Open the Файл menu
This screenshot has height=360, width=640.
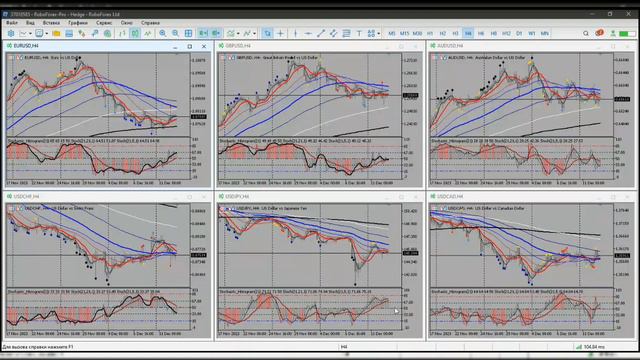(x=12, y=23)
